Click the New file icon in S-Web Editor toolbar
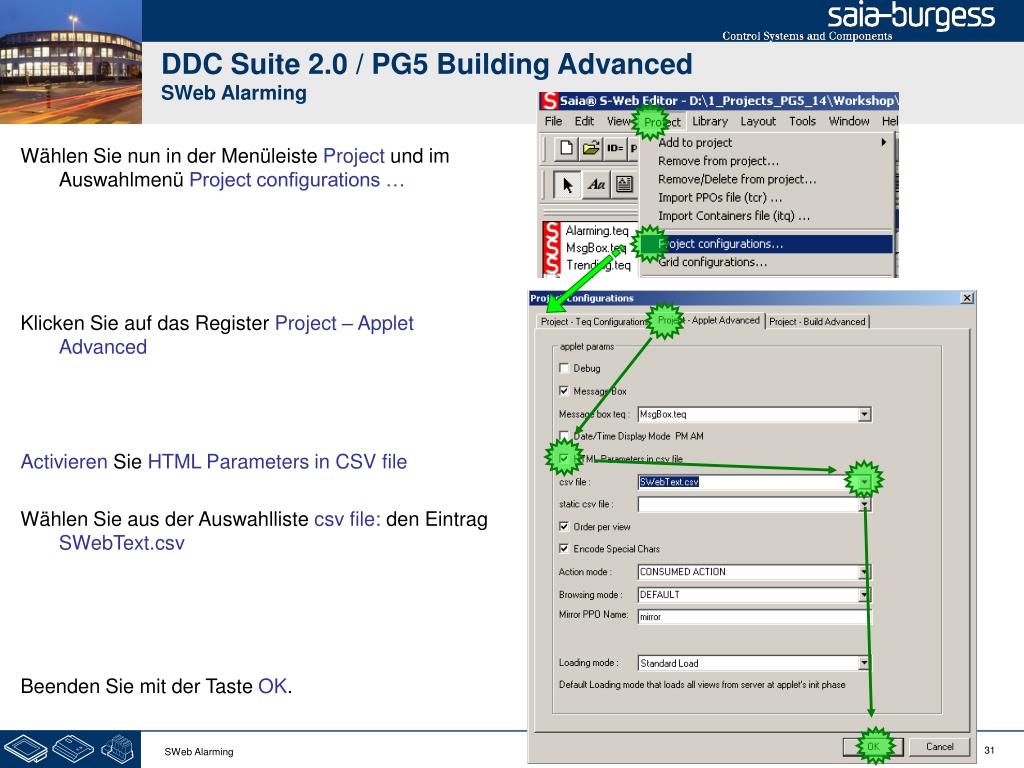The width and height of the screenshot is (1024, 768). [566, 148]
